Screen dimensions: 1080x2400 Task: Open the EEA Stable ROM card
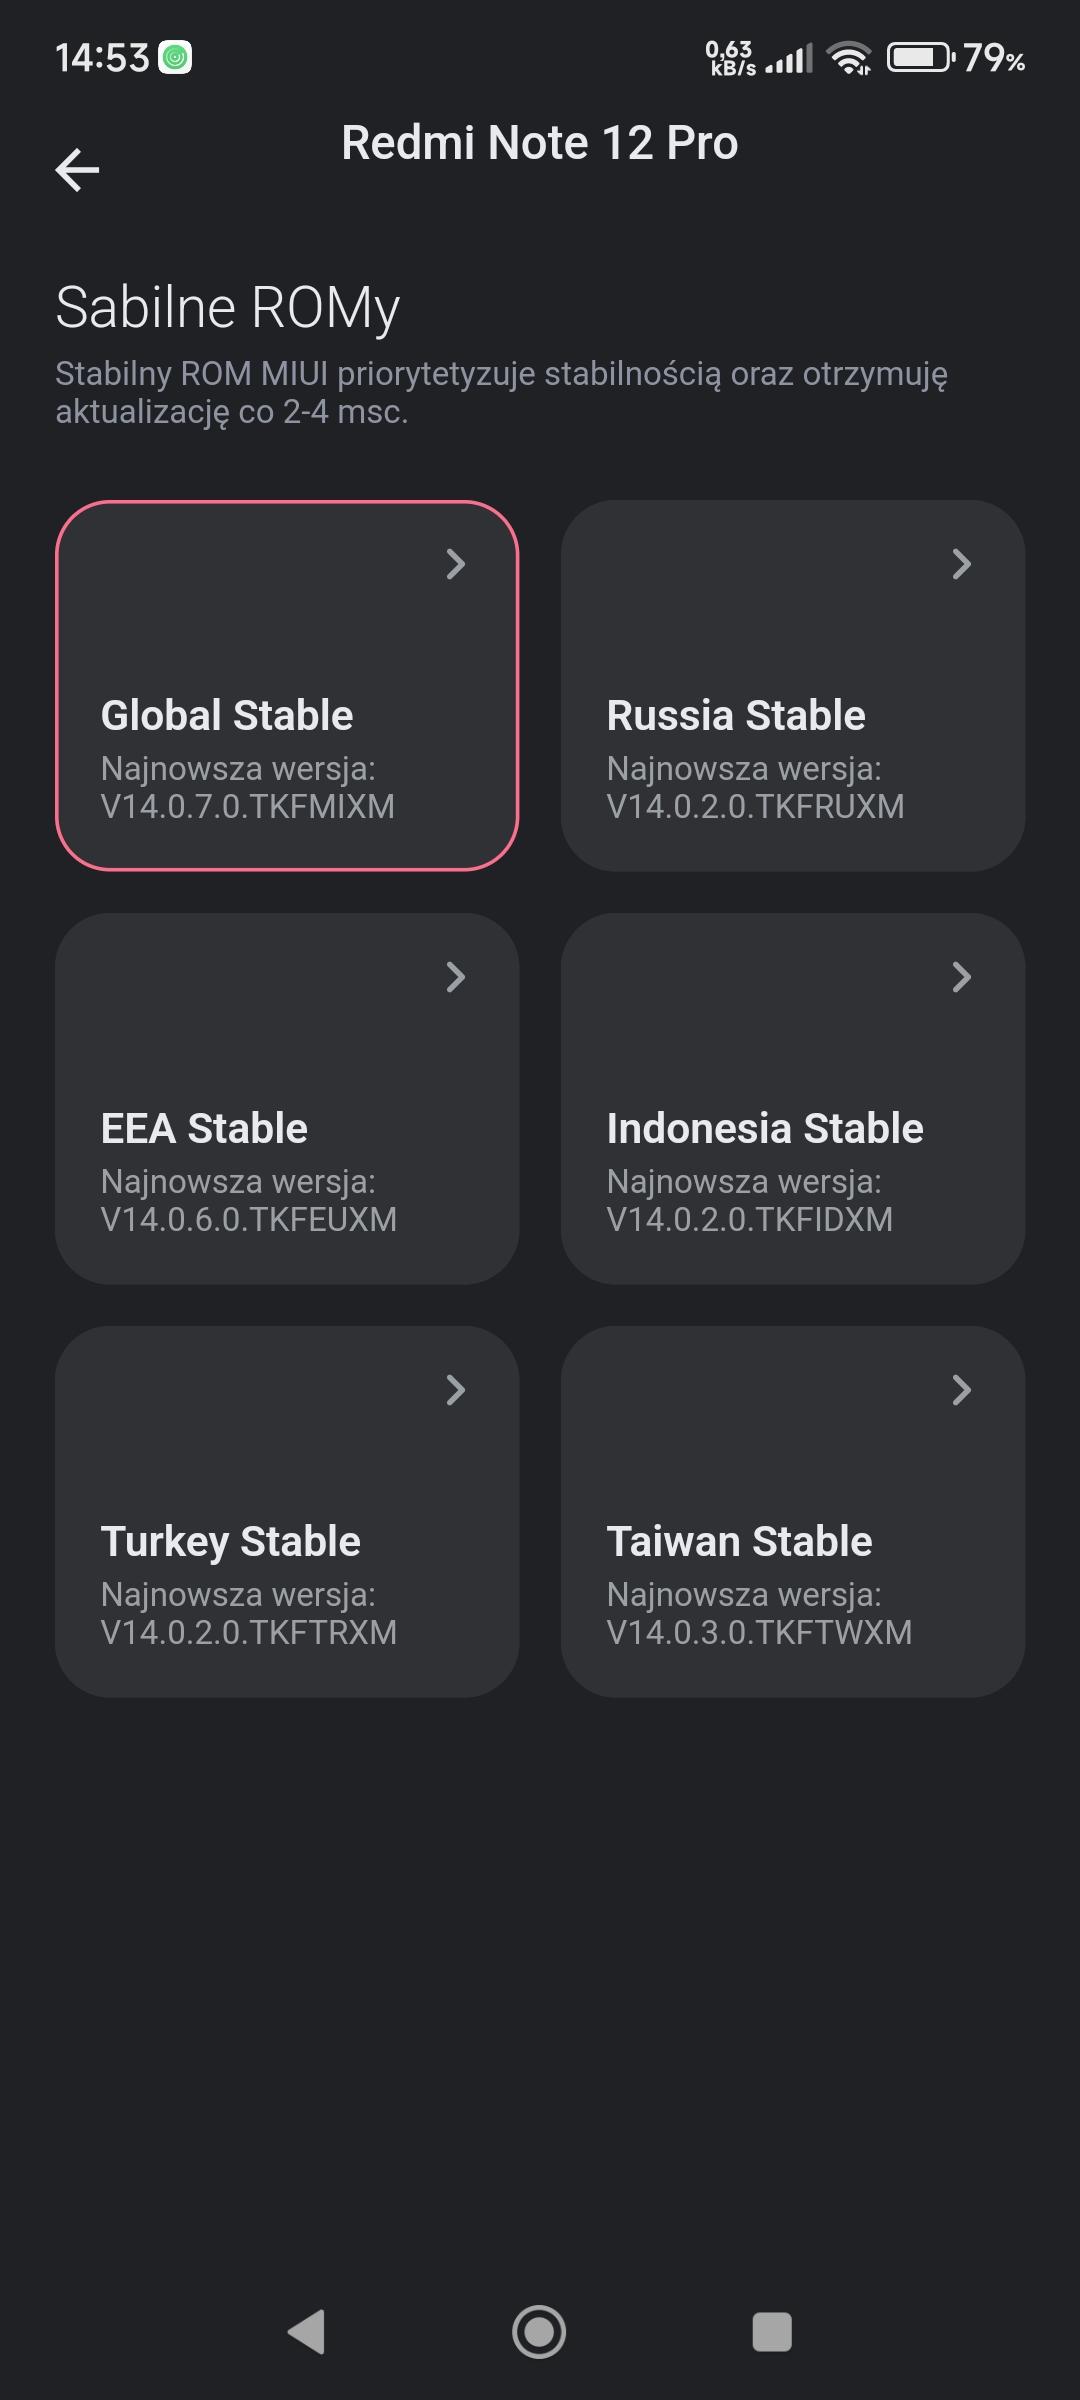tap(287, 1098)
